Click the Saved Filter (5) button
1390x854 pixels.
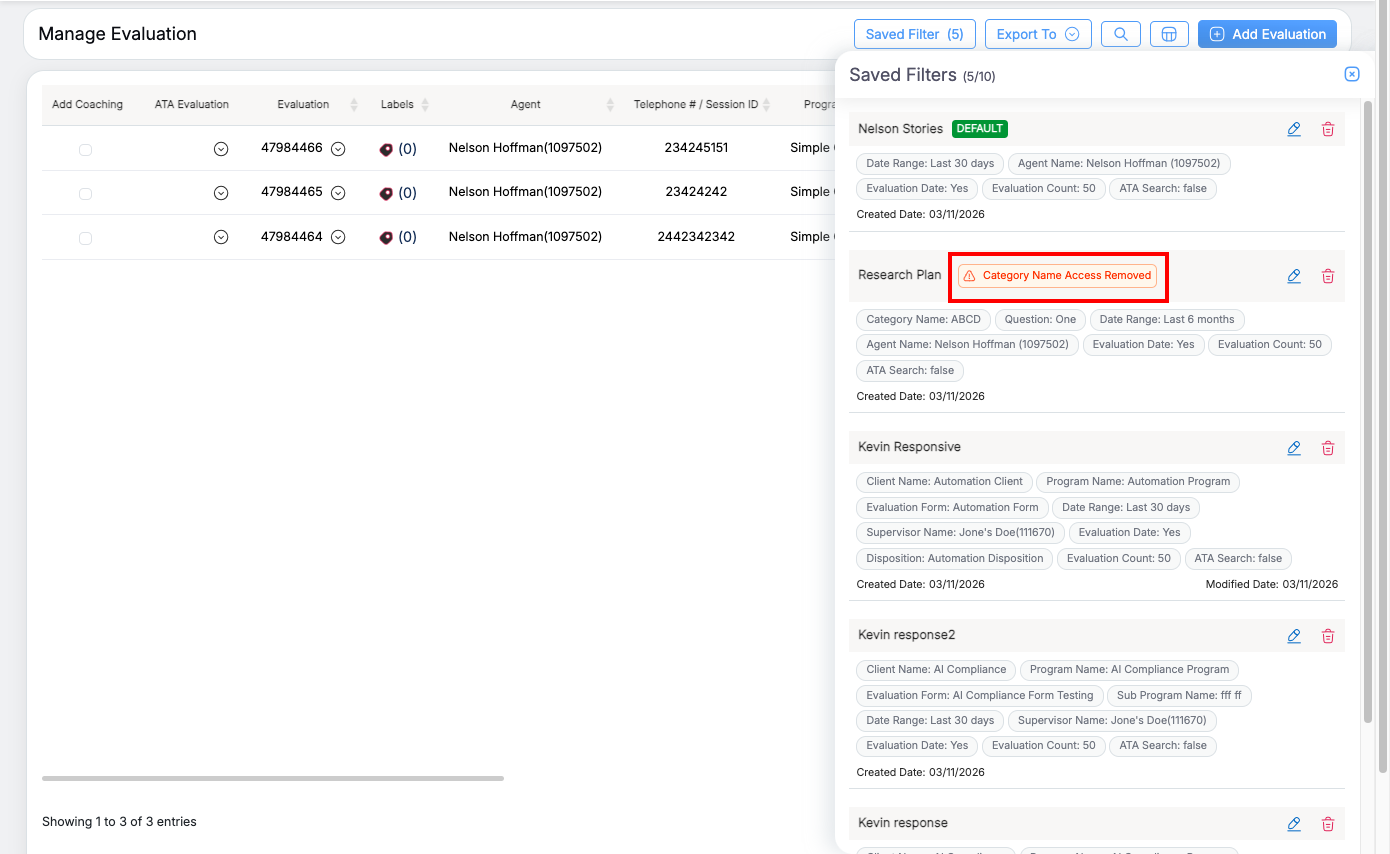coord(914,34)
